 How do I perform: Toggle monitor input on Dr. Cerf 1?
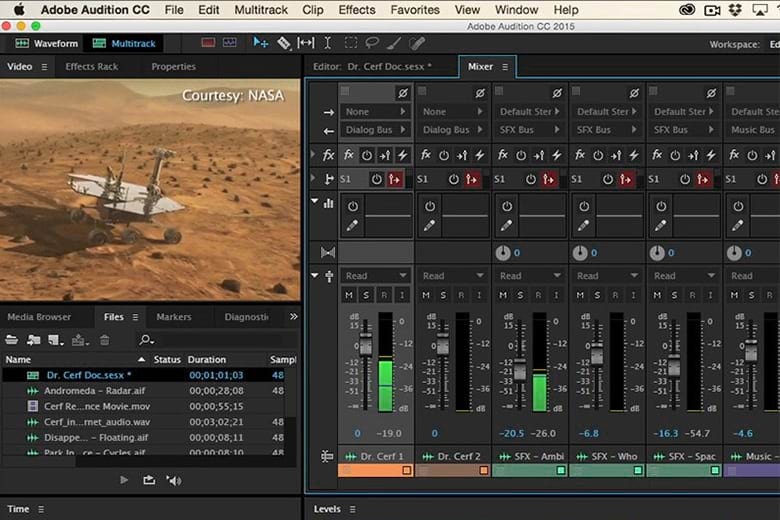tap(402, 296)
